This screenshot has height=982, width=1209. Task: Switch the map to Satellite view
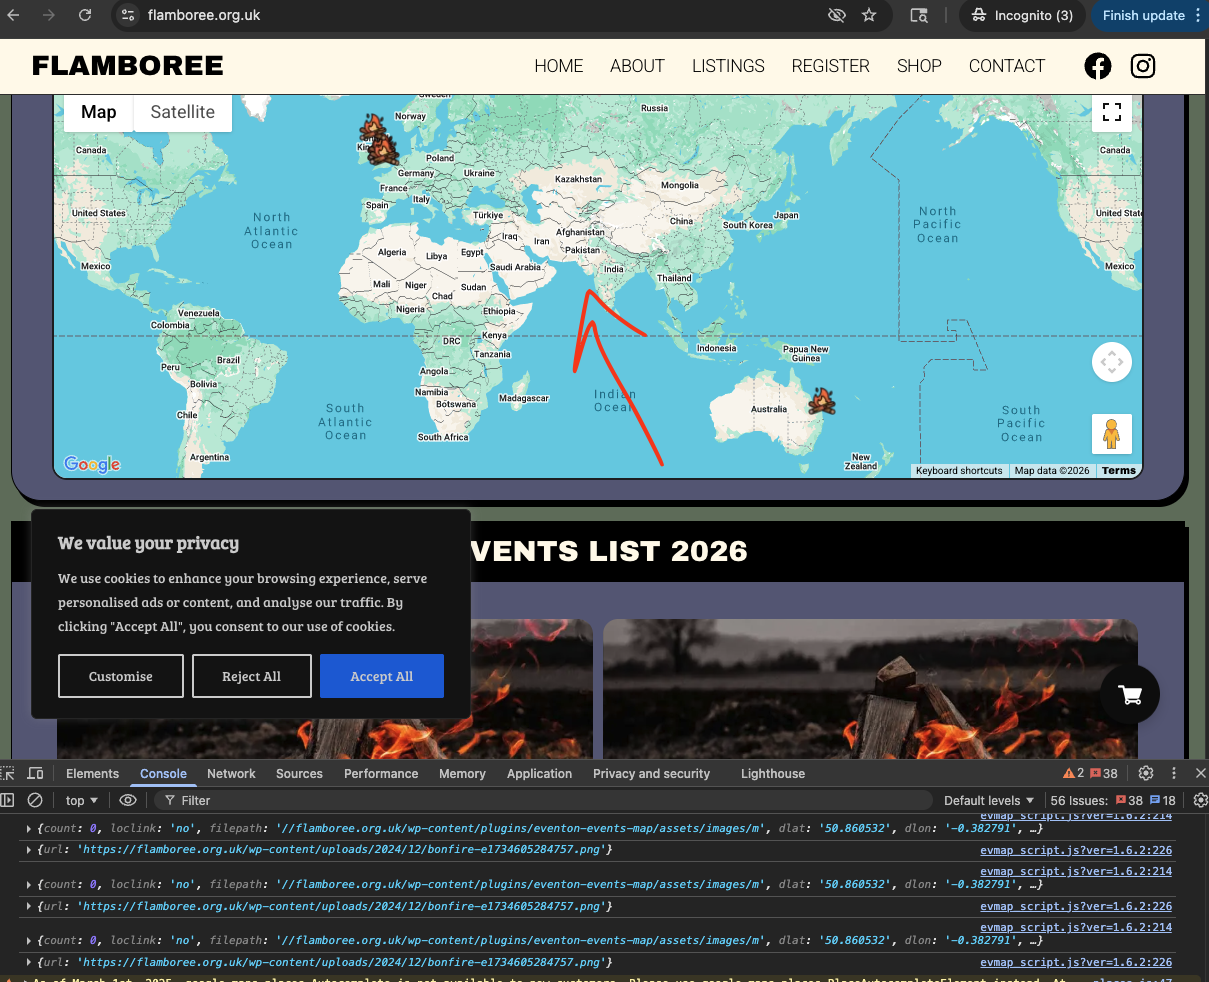182,112
